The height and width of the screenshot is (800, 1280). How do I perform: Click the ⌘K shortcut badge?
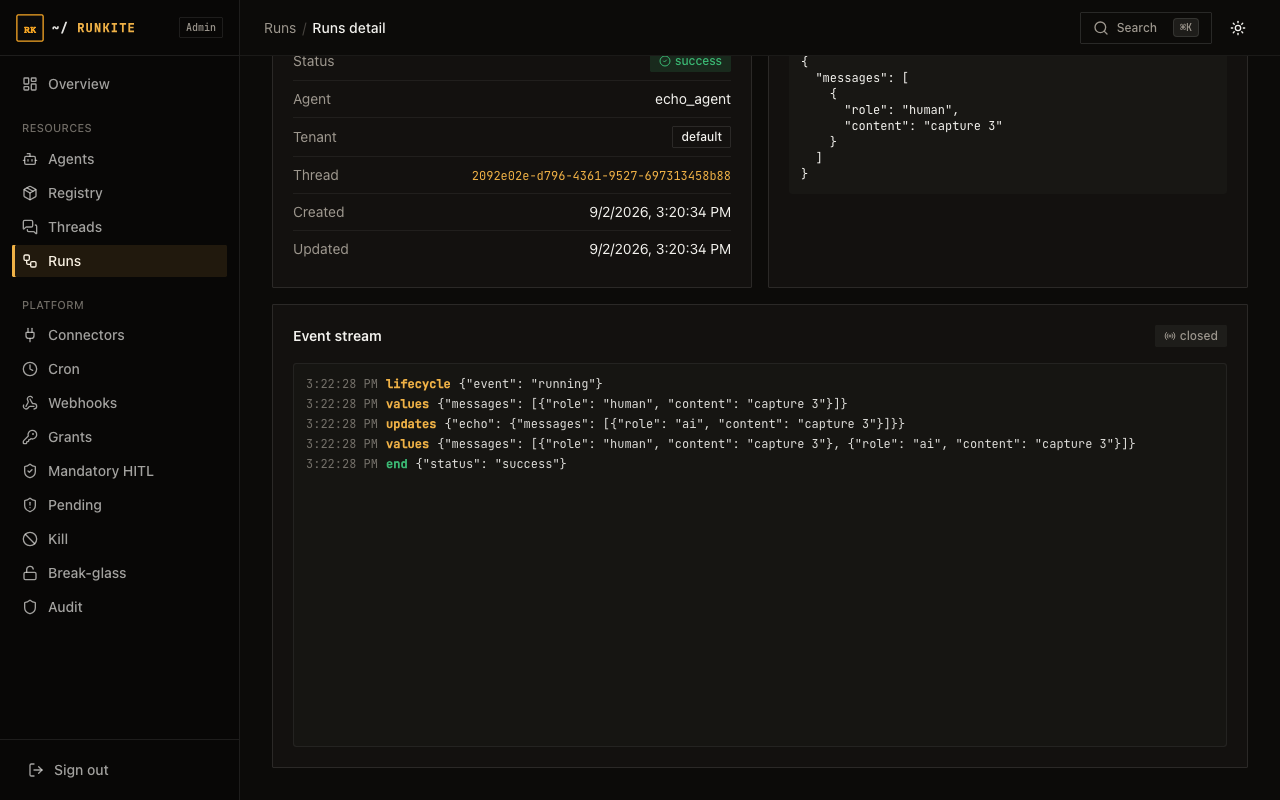point(1186,28)
